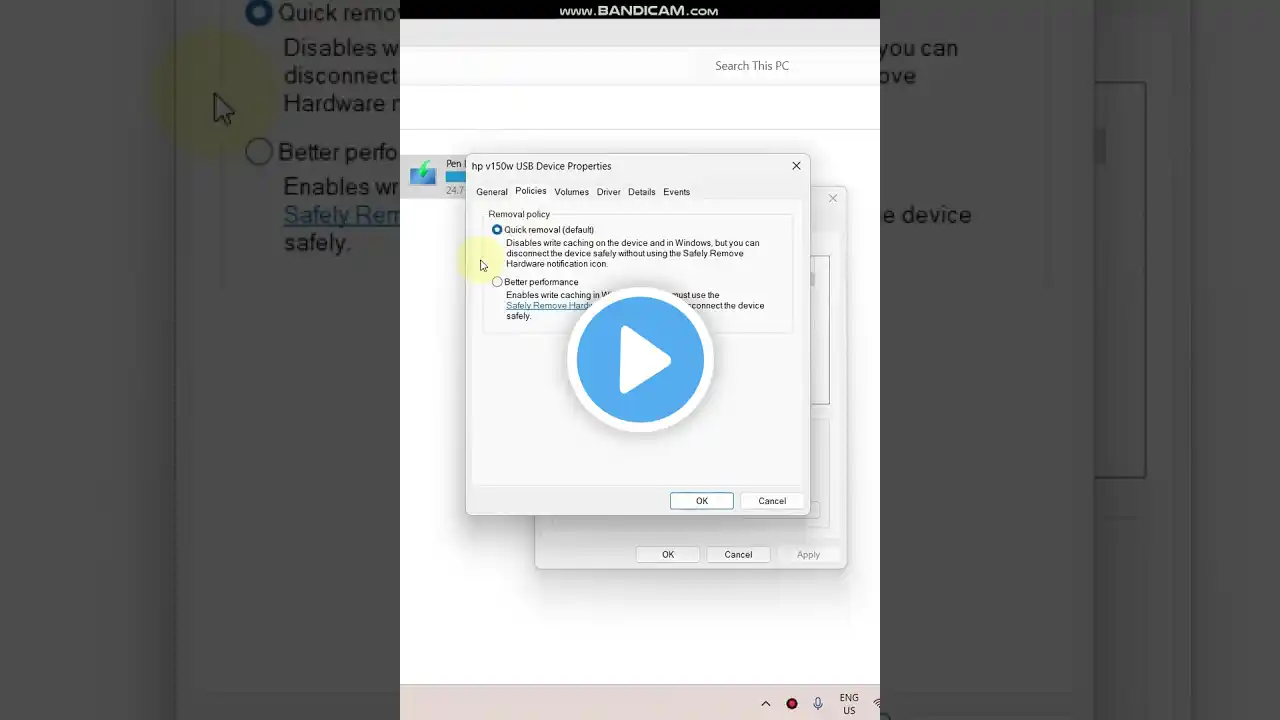The width and height of the screenshot is (1280, 720).
Task: Cancel the USB Device Properties dialog
Action: pyautogui.click(x=772, y=501)
